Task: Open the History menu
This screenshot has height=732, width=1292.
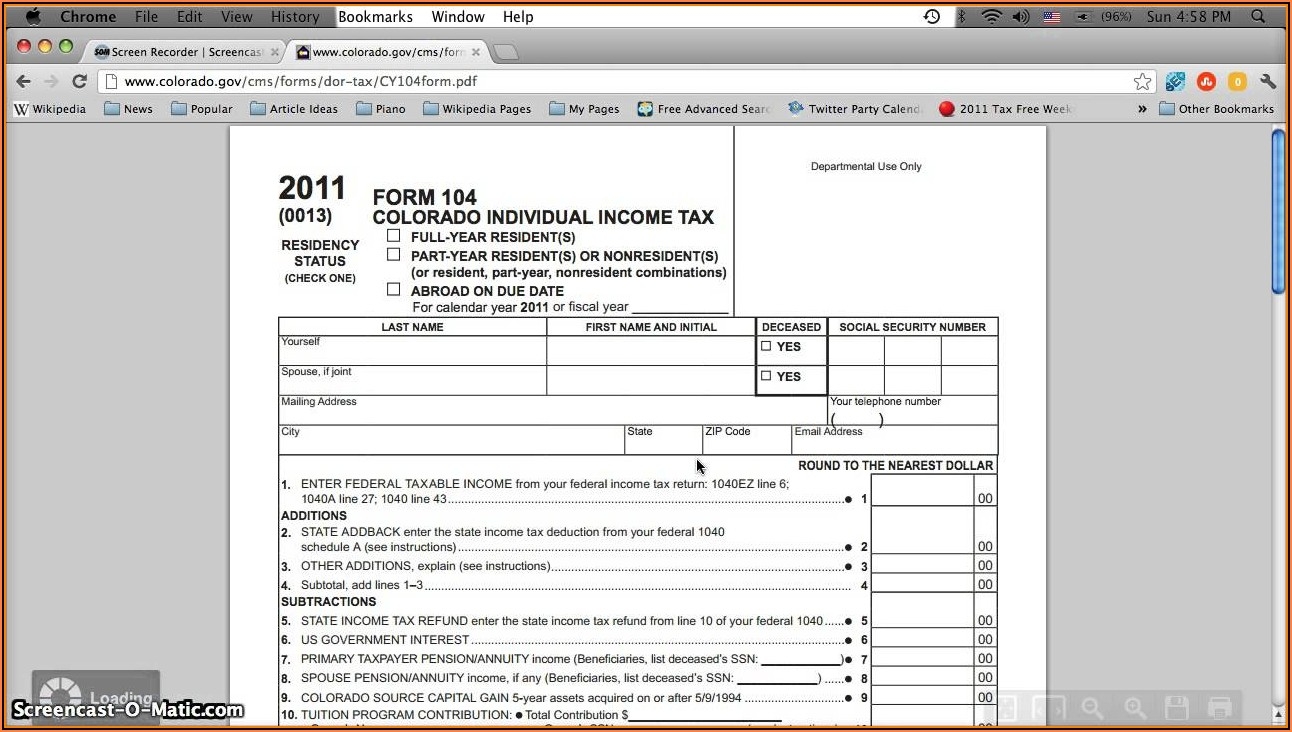Action: coord(294,16)
